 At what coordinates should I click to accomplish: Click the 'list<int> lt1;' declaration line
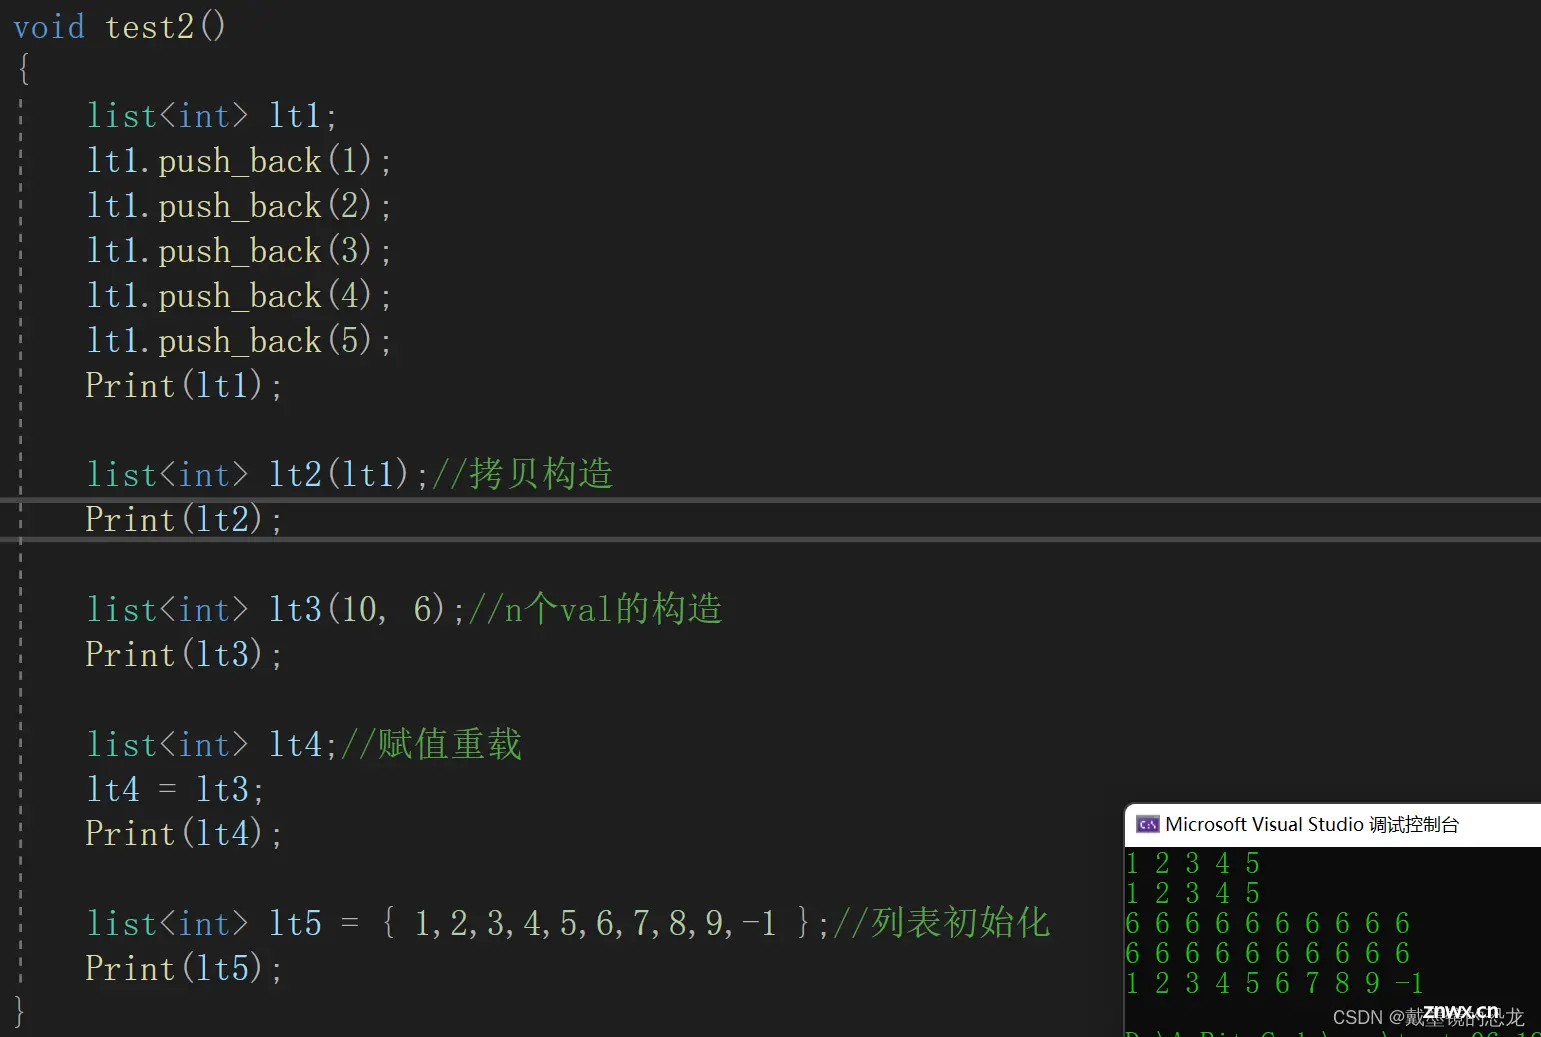[212, 116]
